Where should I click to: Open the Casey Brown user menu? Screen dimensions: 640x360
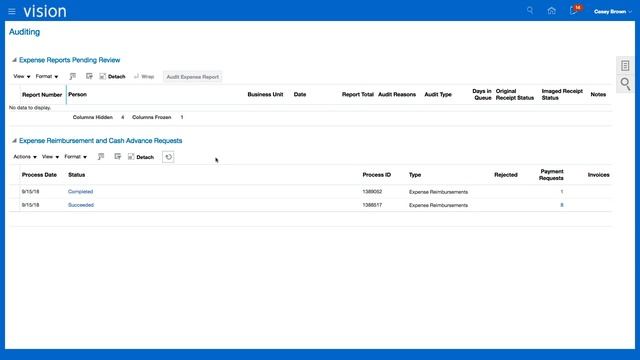(x=613, y=11)
